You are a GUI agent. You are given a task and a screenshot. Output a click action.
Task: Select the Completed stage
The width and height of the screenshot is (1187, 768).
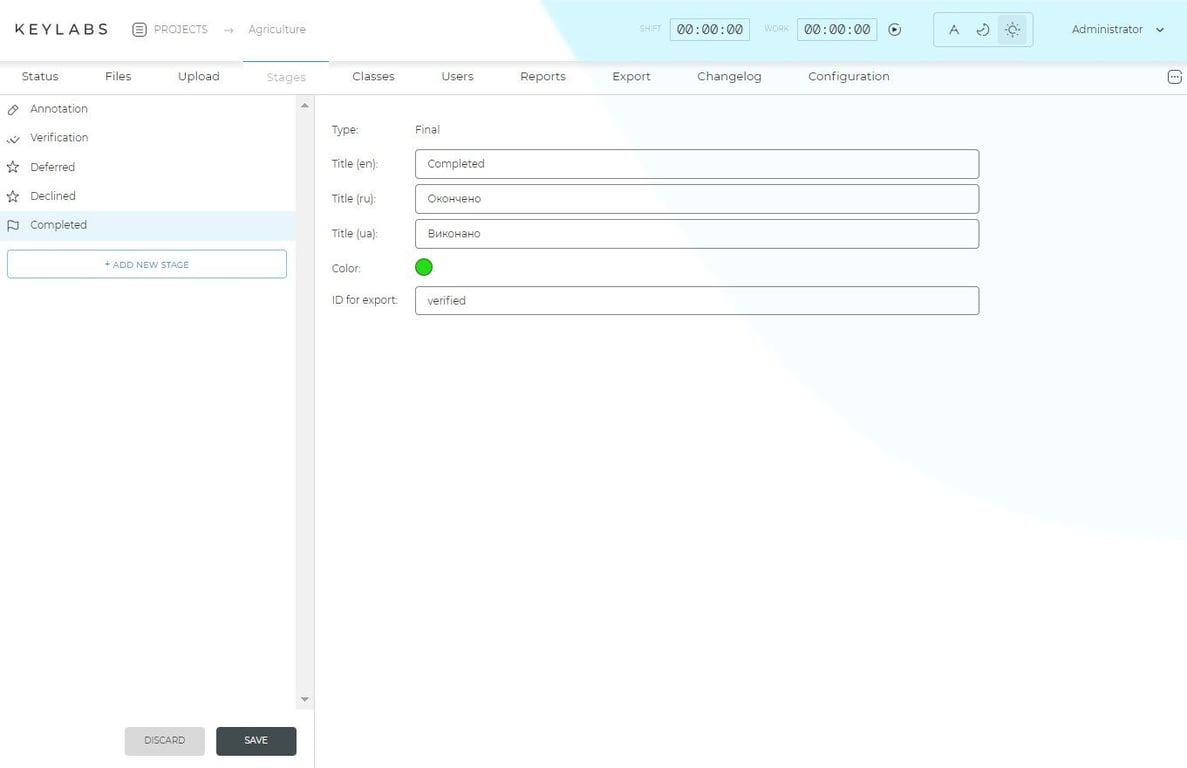pyautogui.click(x=148, y=225)
